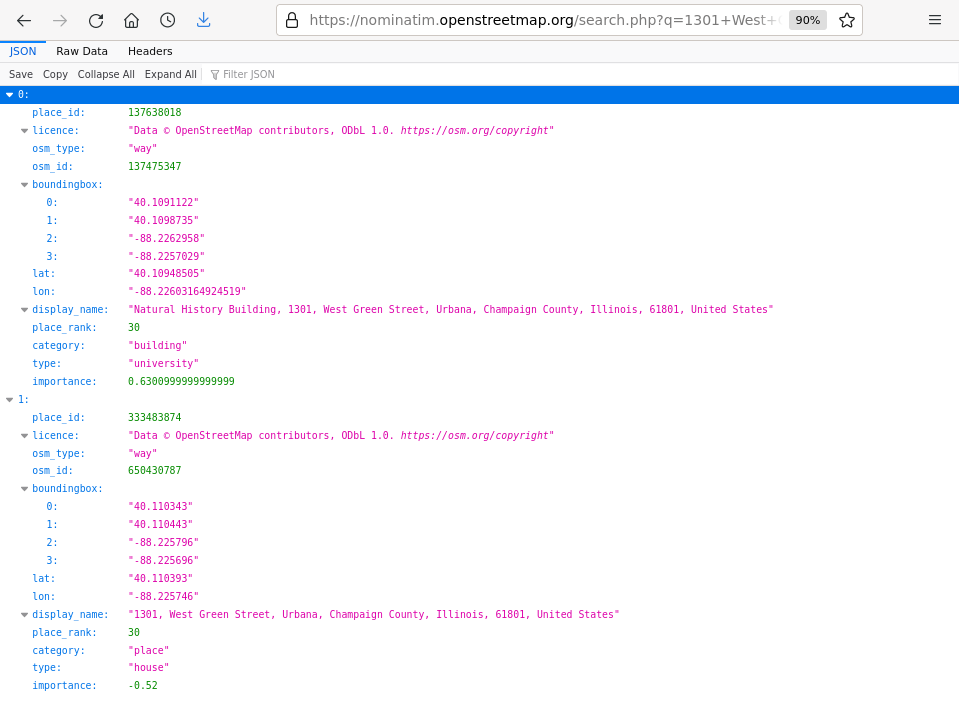
Task: Collapse the result 0 row
Action: coord(10,95)
